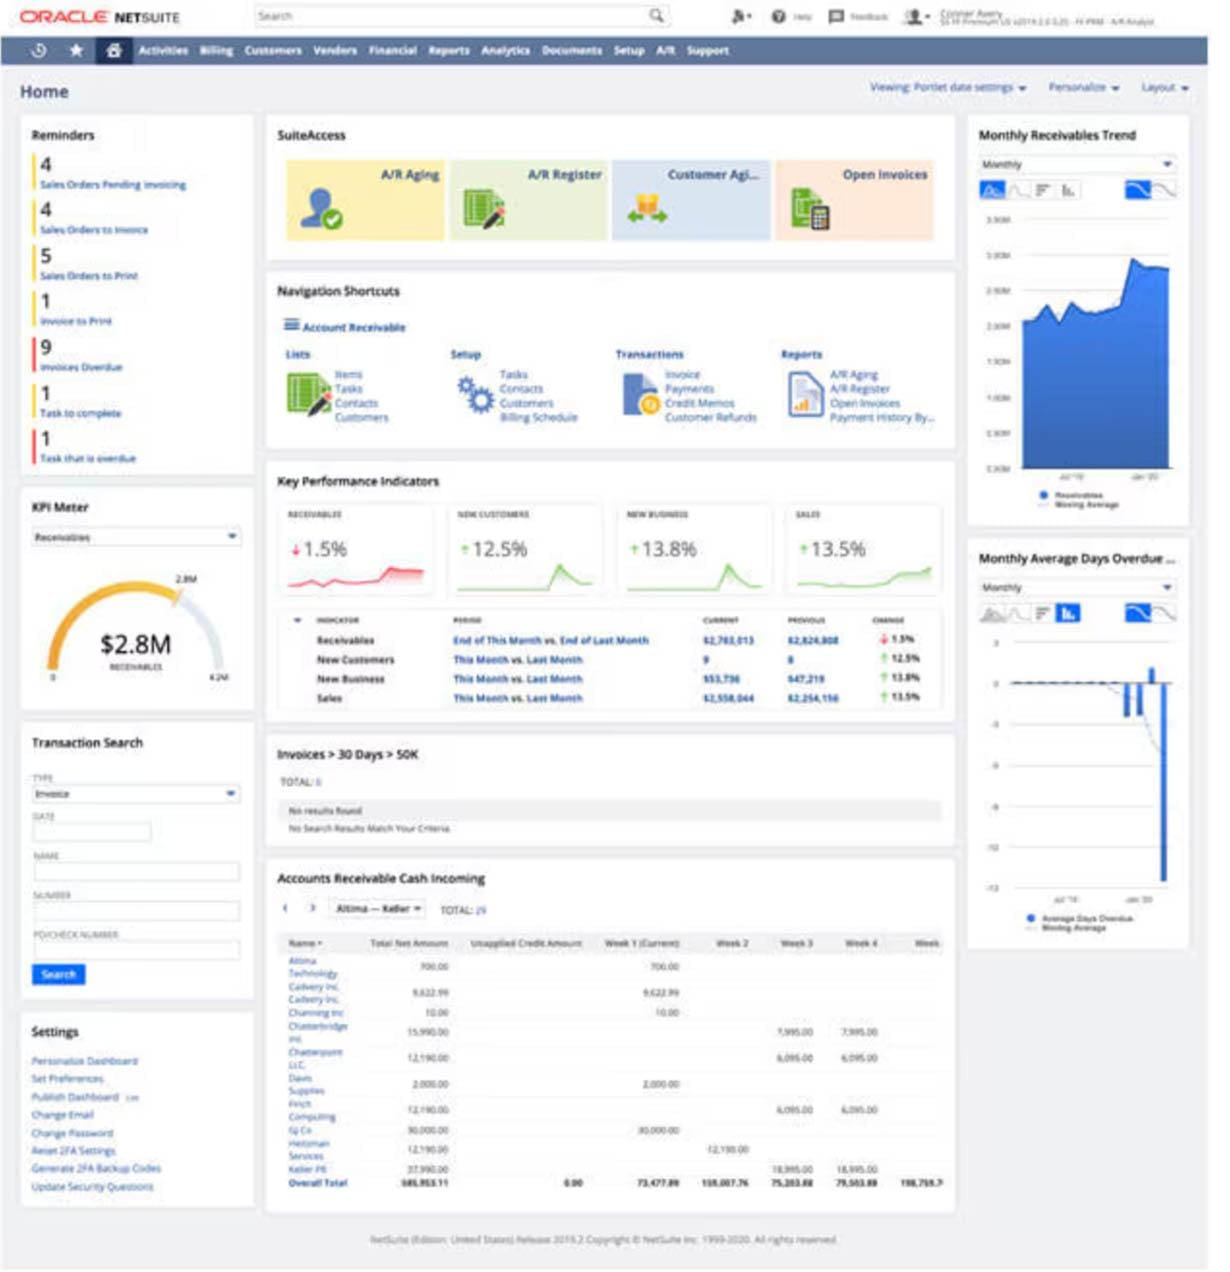
Task: Collapse the KPI indicator table arrow
Action: click(297, 620)
